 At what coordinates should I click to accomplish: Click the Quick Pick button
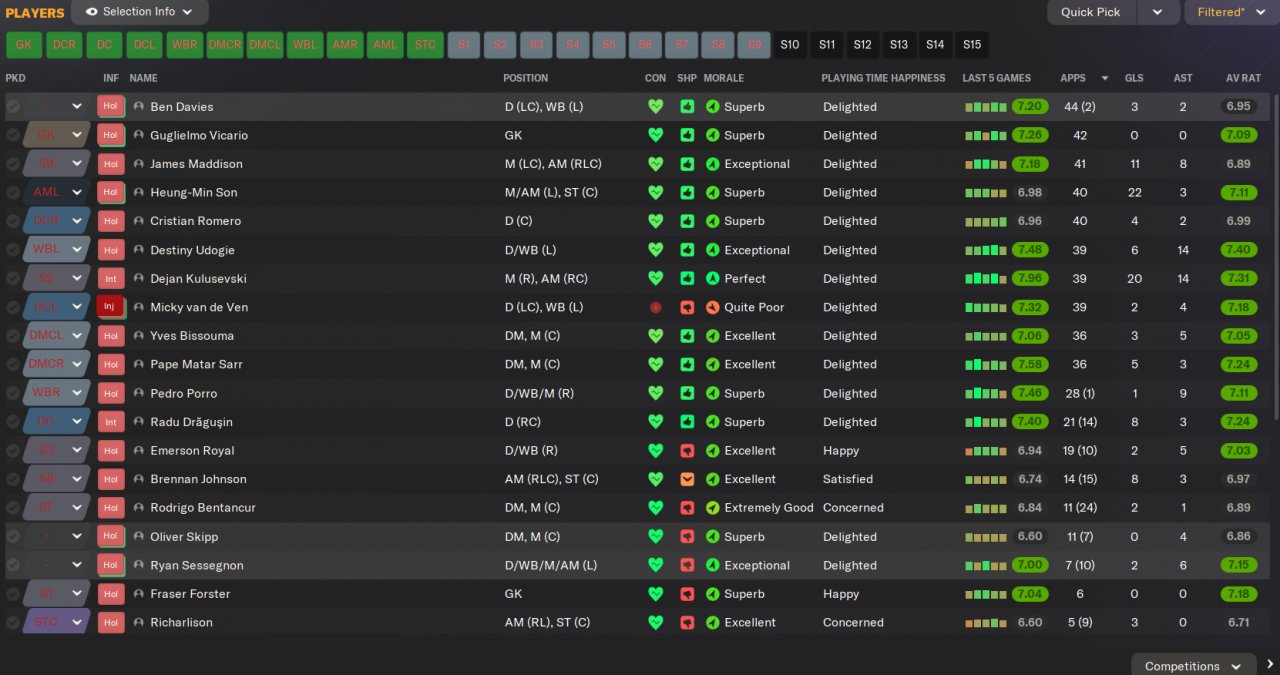pos(1091,12)
